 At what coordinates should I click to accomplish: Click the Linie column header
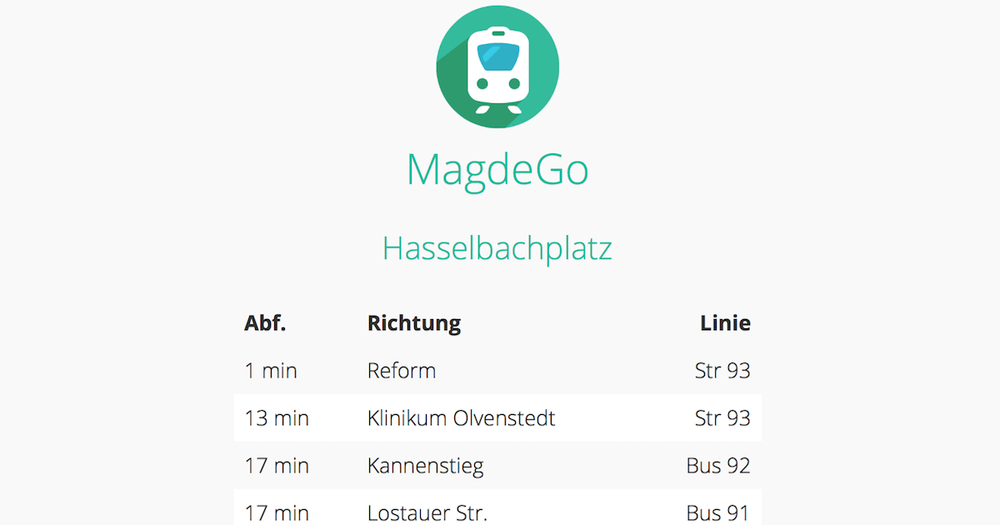point(725,323)
